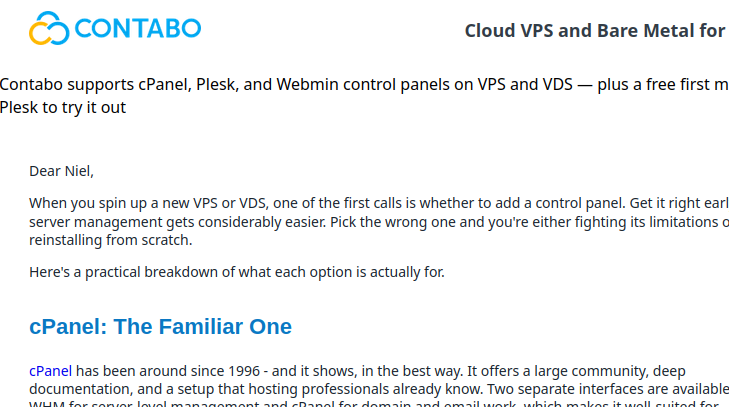Click the "Plesk to try it out" line
Image resolution: width=729 pixels, height=407 pixels.
(63, 107)
